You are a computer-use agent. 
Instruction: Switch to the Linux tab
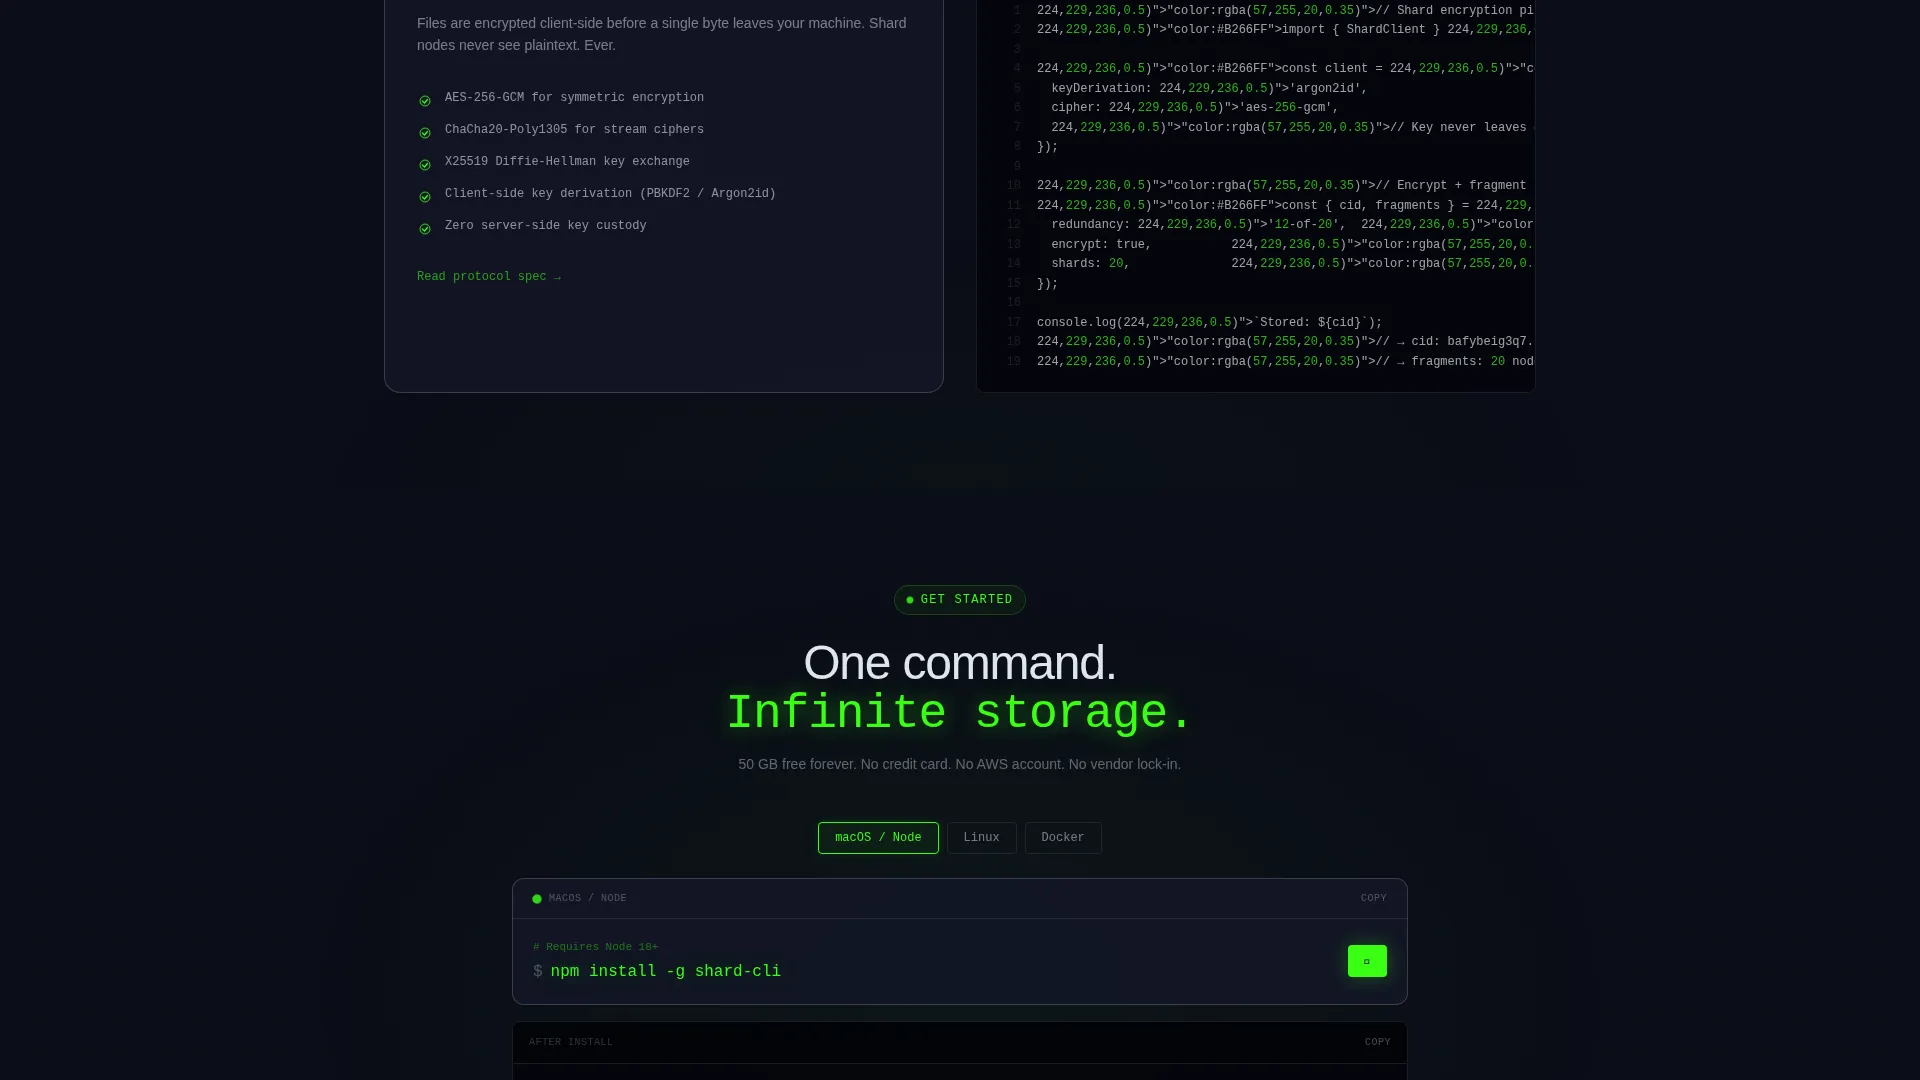981,838
